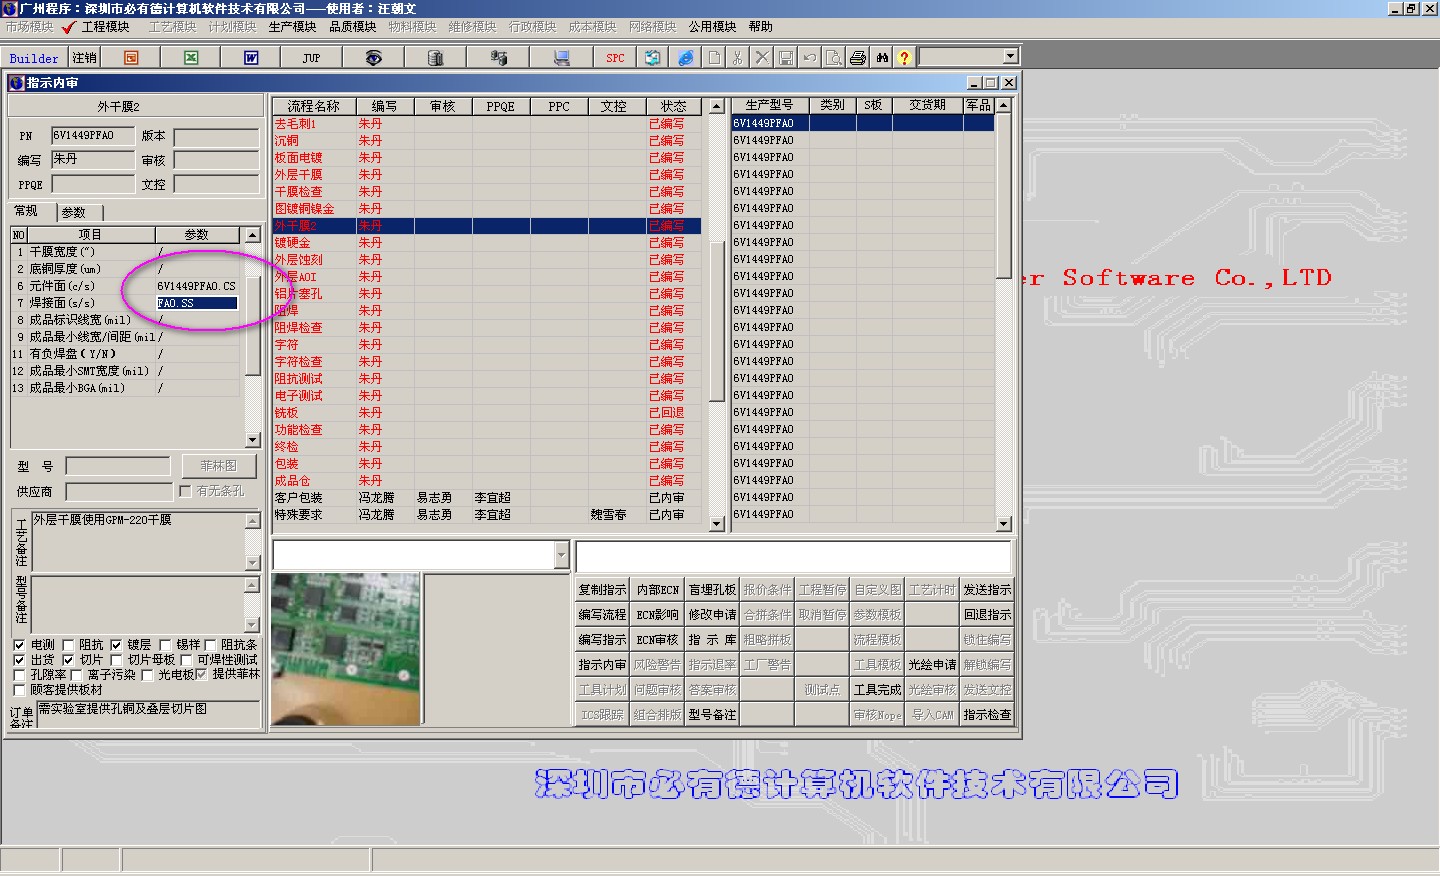Viewport: 1440px width, 876px height.
Task: Click the Internet Explorer toolbar icon
Action: (x=685, y=58)
